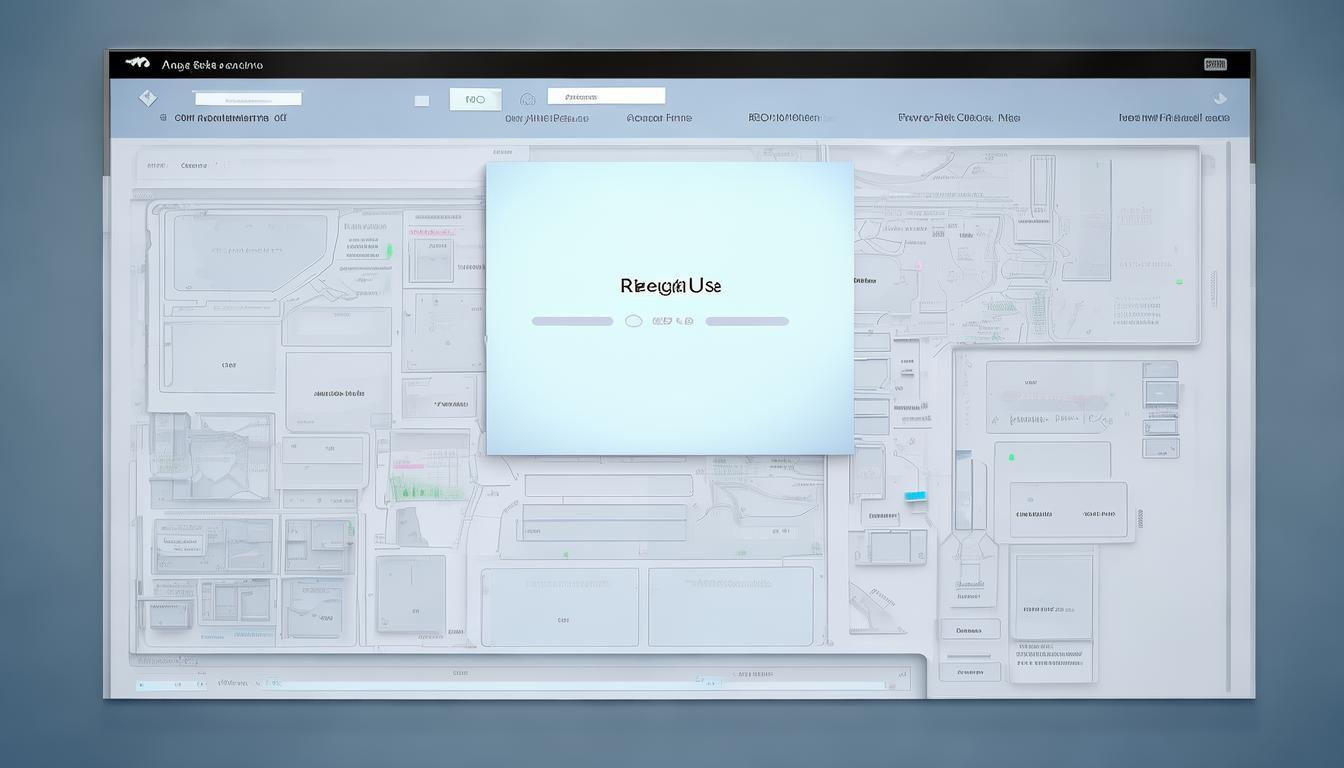Focus the white text field beside the diamond icon

tap(248, 99)
